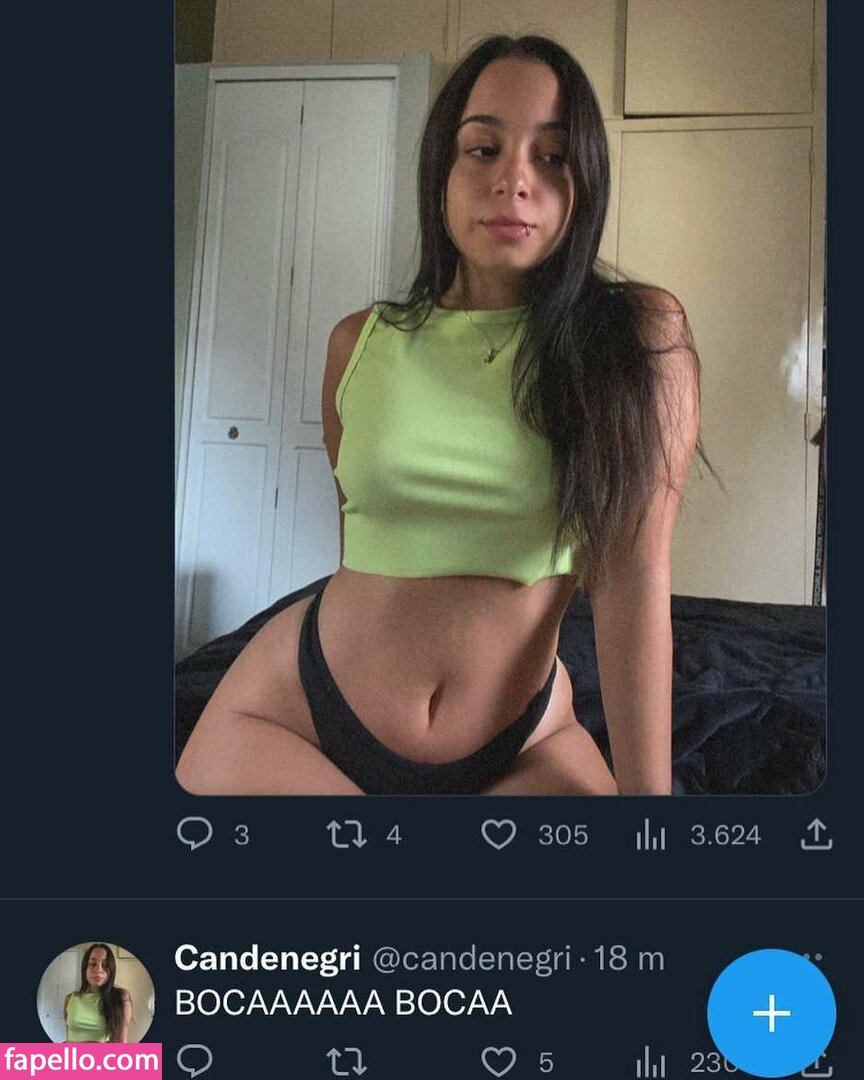This screenshot has width=864, height=1080.
Task: Open the tweet photo in full view
Action: [500, 397]
